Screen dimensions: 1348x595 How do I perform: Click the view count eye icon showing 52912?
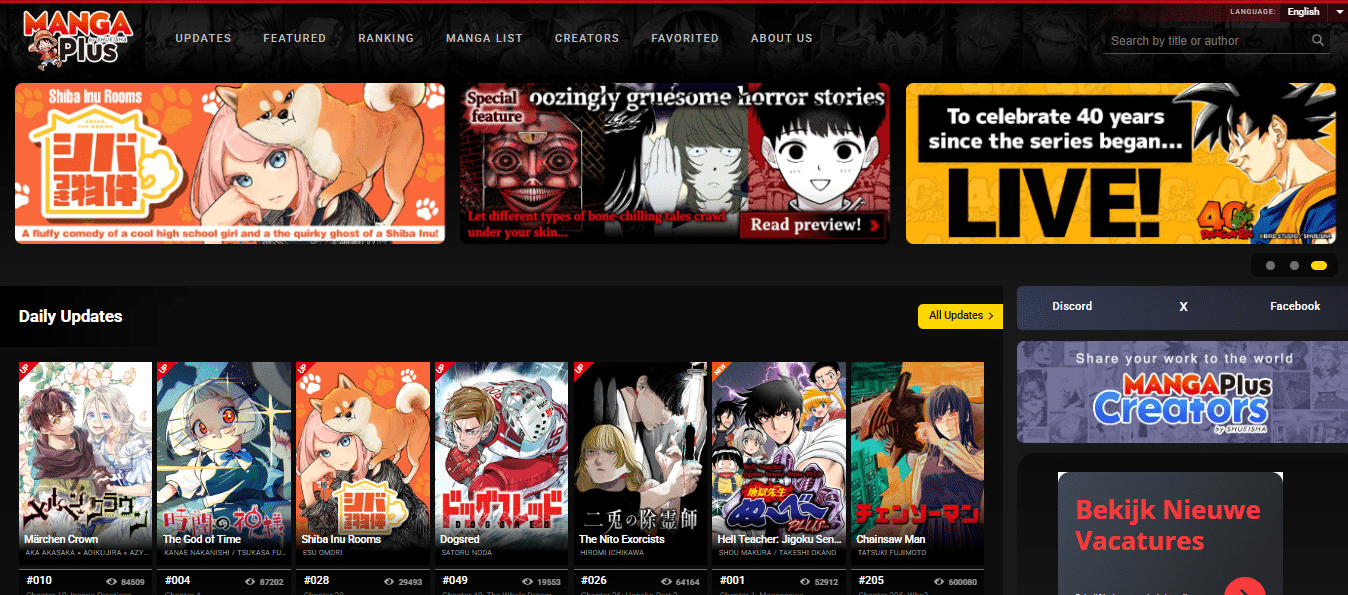pos(806,581)
